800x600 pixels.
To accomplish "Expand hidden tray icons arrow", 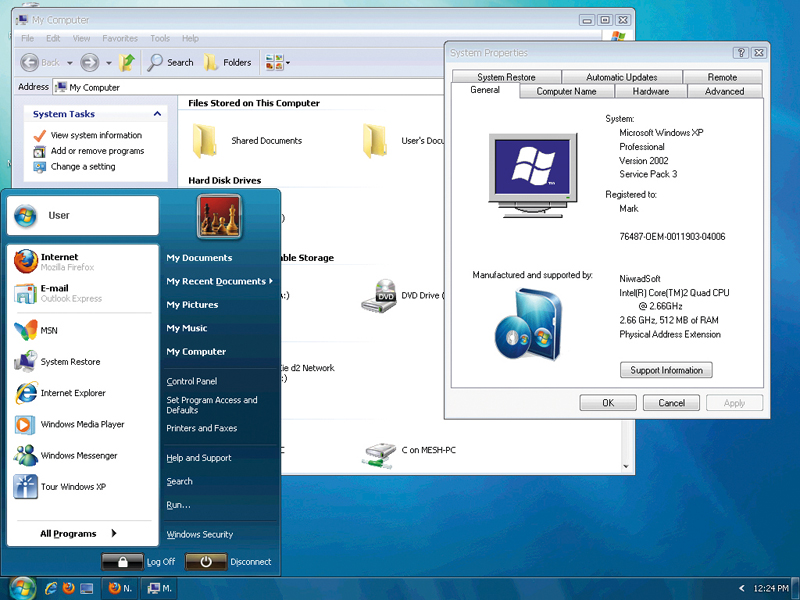I will (x=741, y=588).
